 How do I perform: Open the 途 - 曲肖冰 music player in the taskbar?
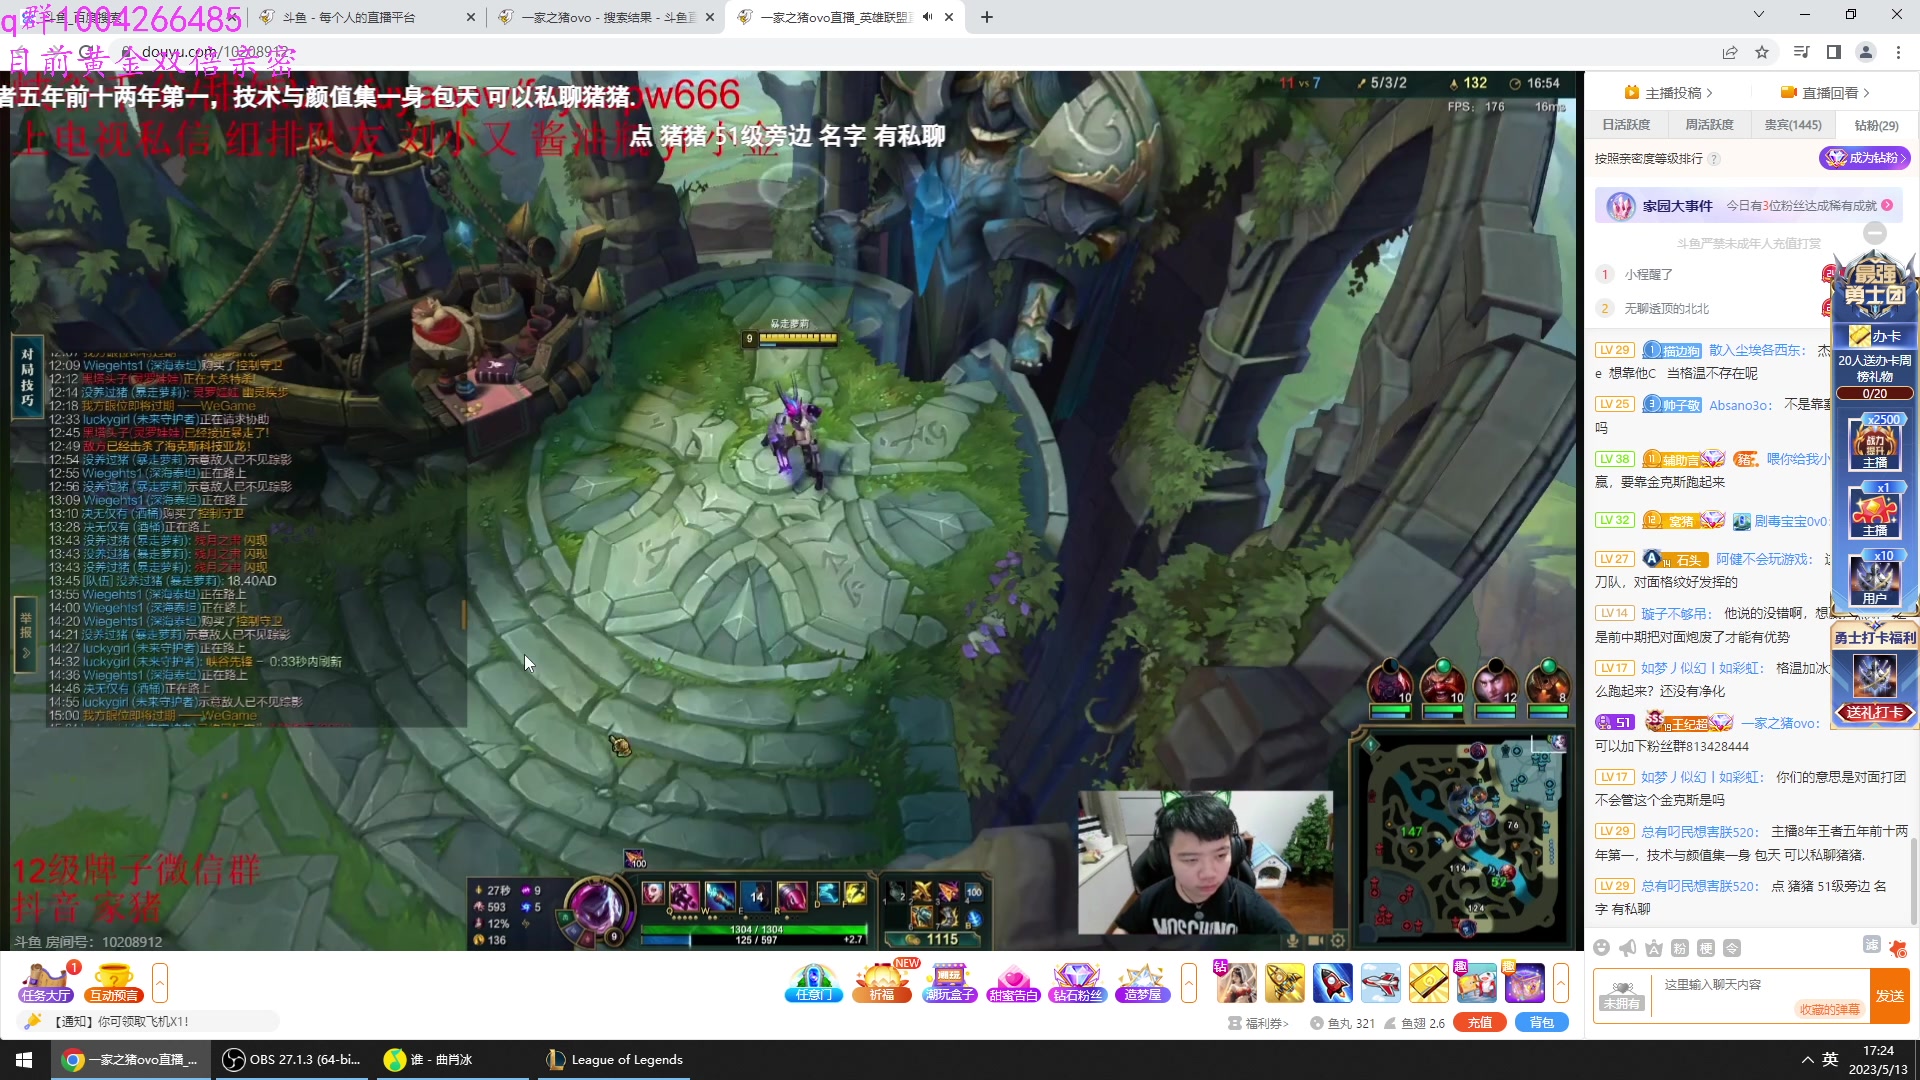tap(451, 1060)
